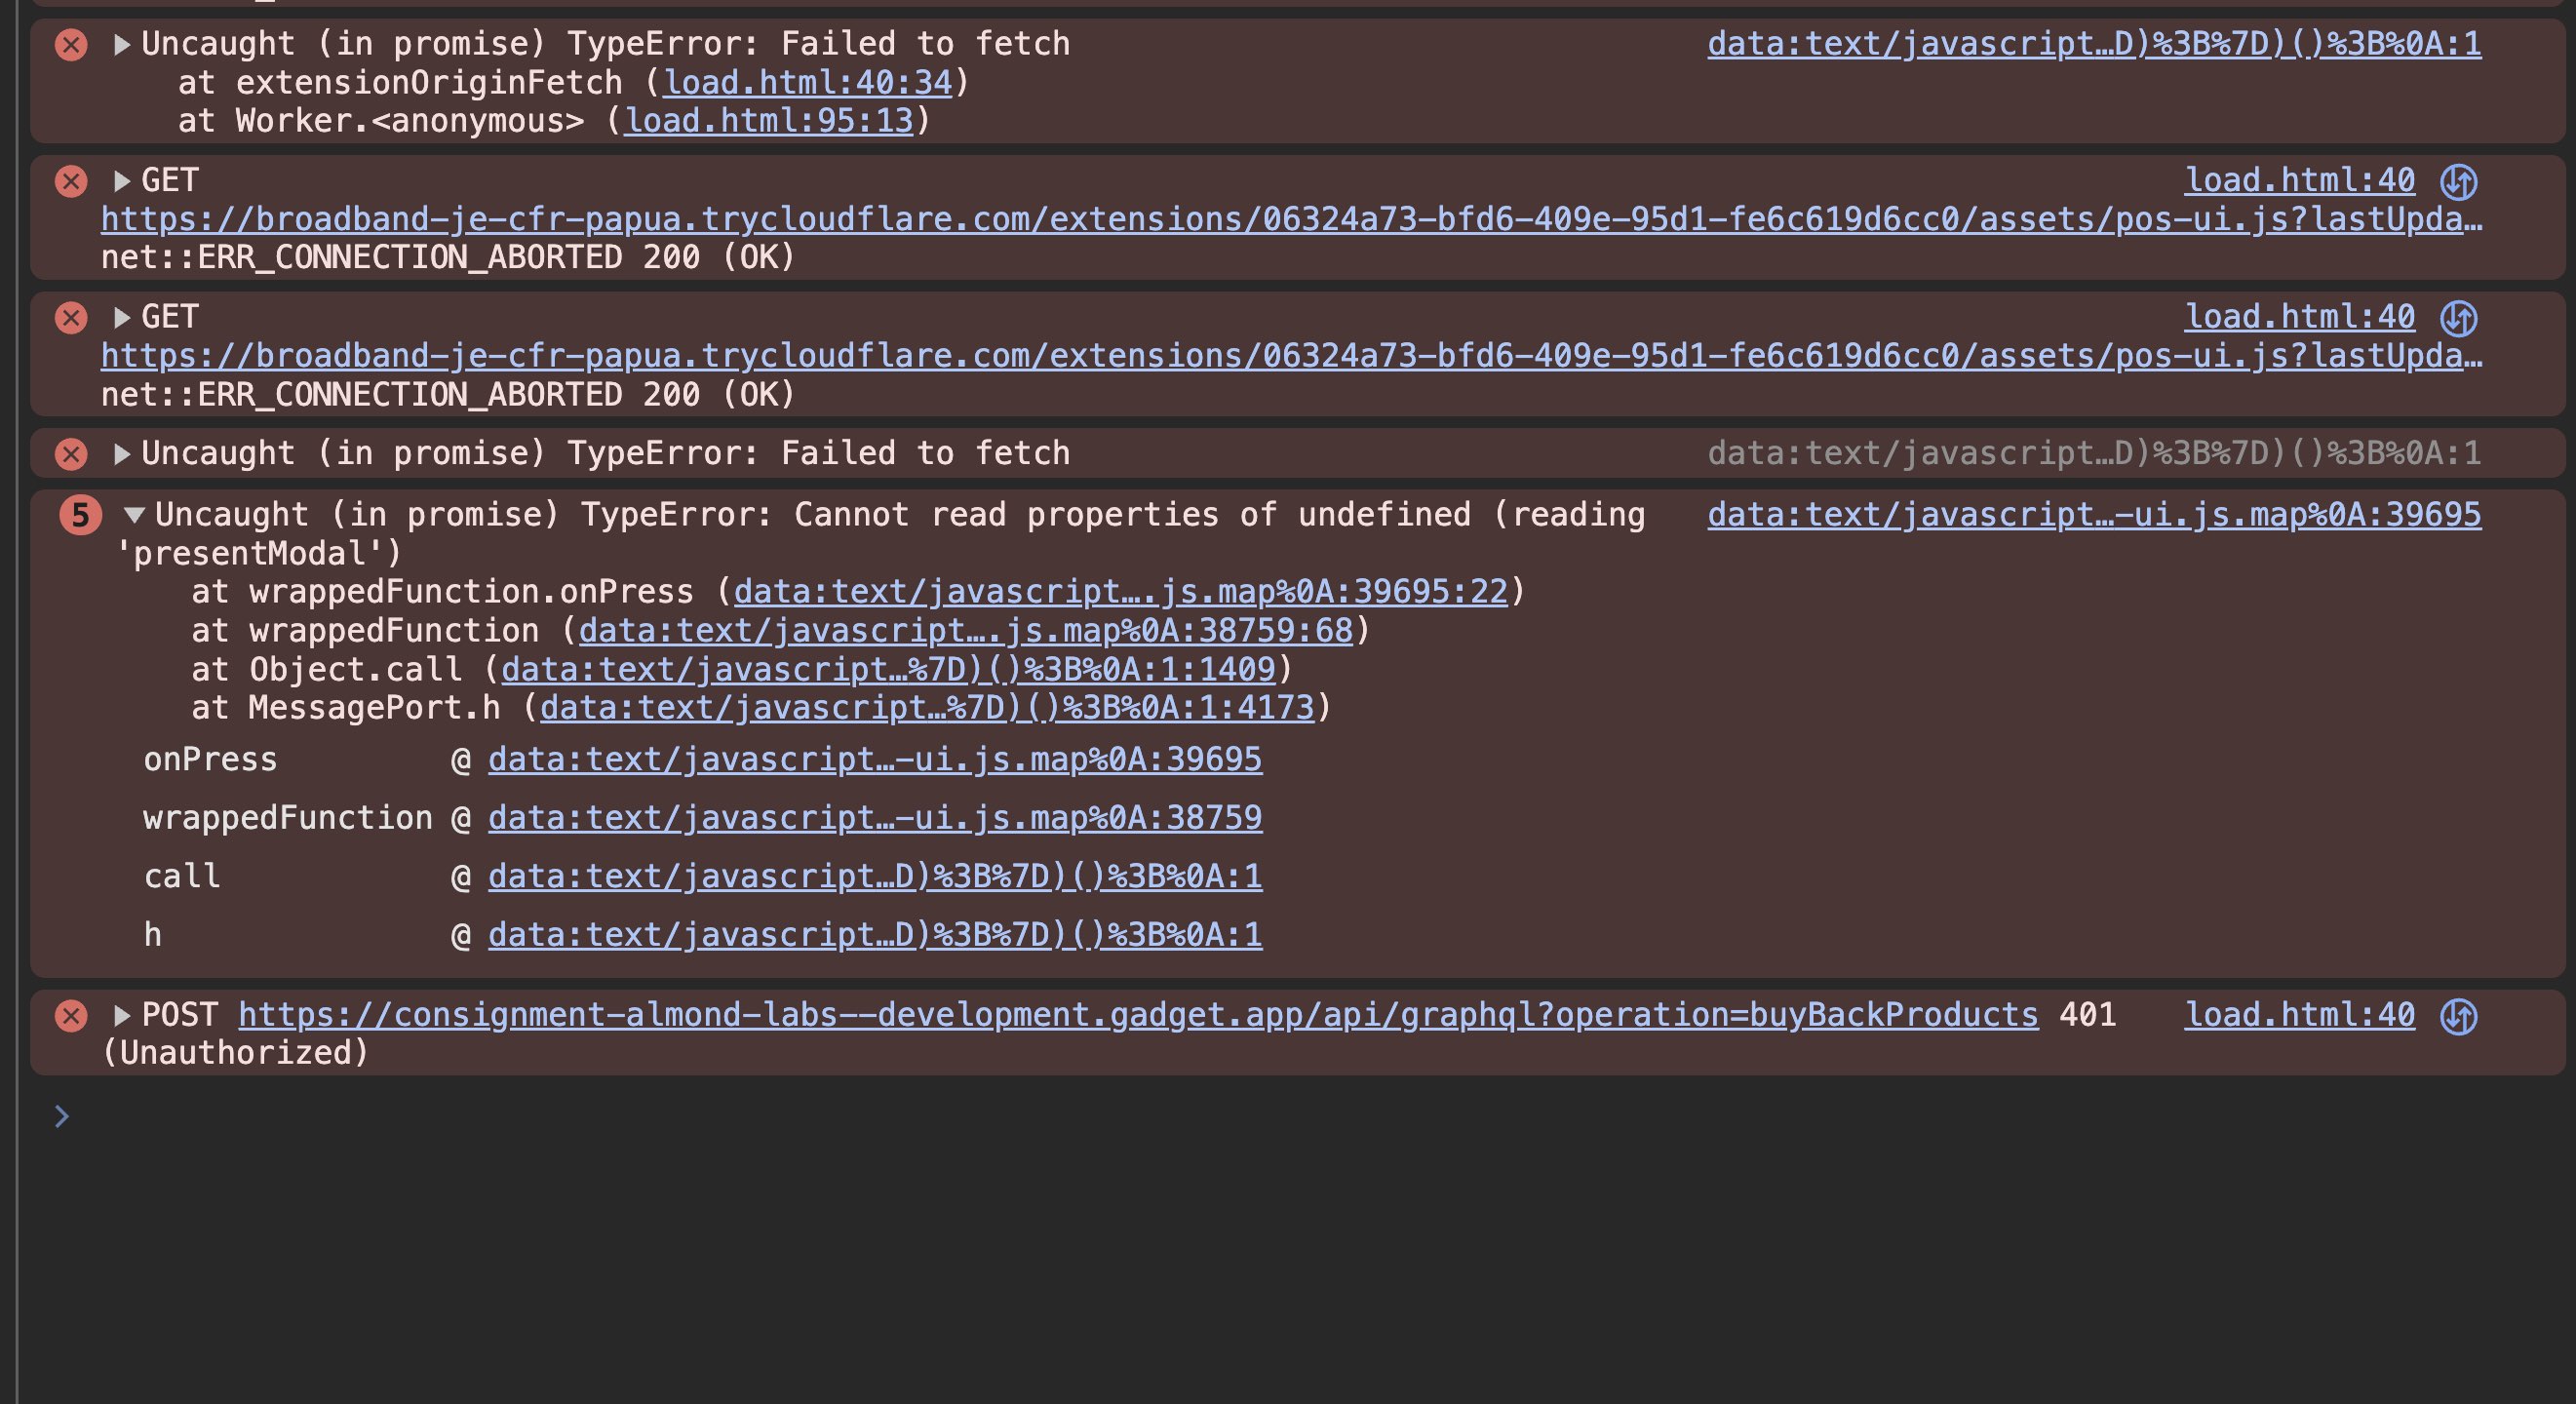Open onPress source link at line 39695
2576x1404 pixels.
coord(875,760)
